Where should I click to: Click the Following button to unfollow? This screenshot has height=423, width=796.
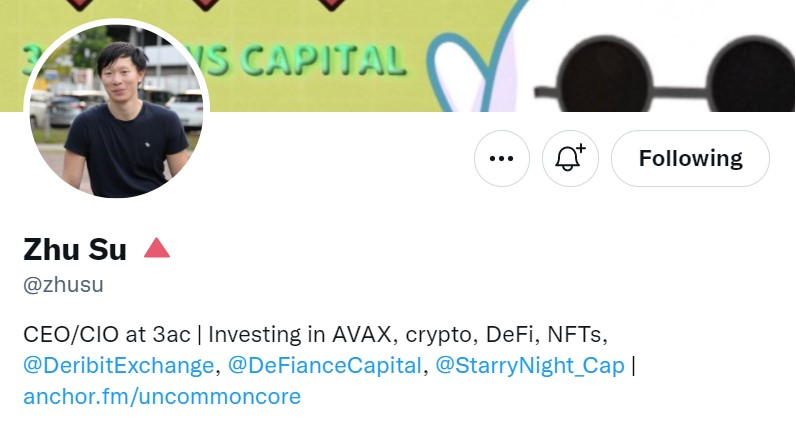[x=690, y=158]
